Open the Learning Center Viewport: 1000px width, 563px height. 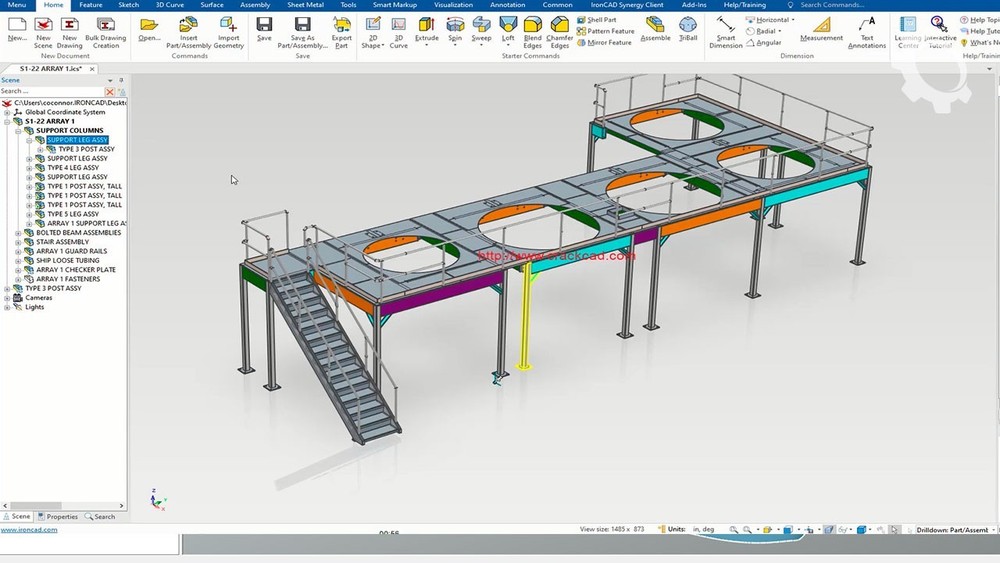click(908, 33)
